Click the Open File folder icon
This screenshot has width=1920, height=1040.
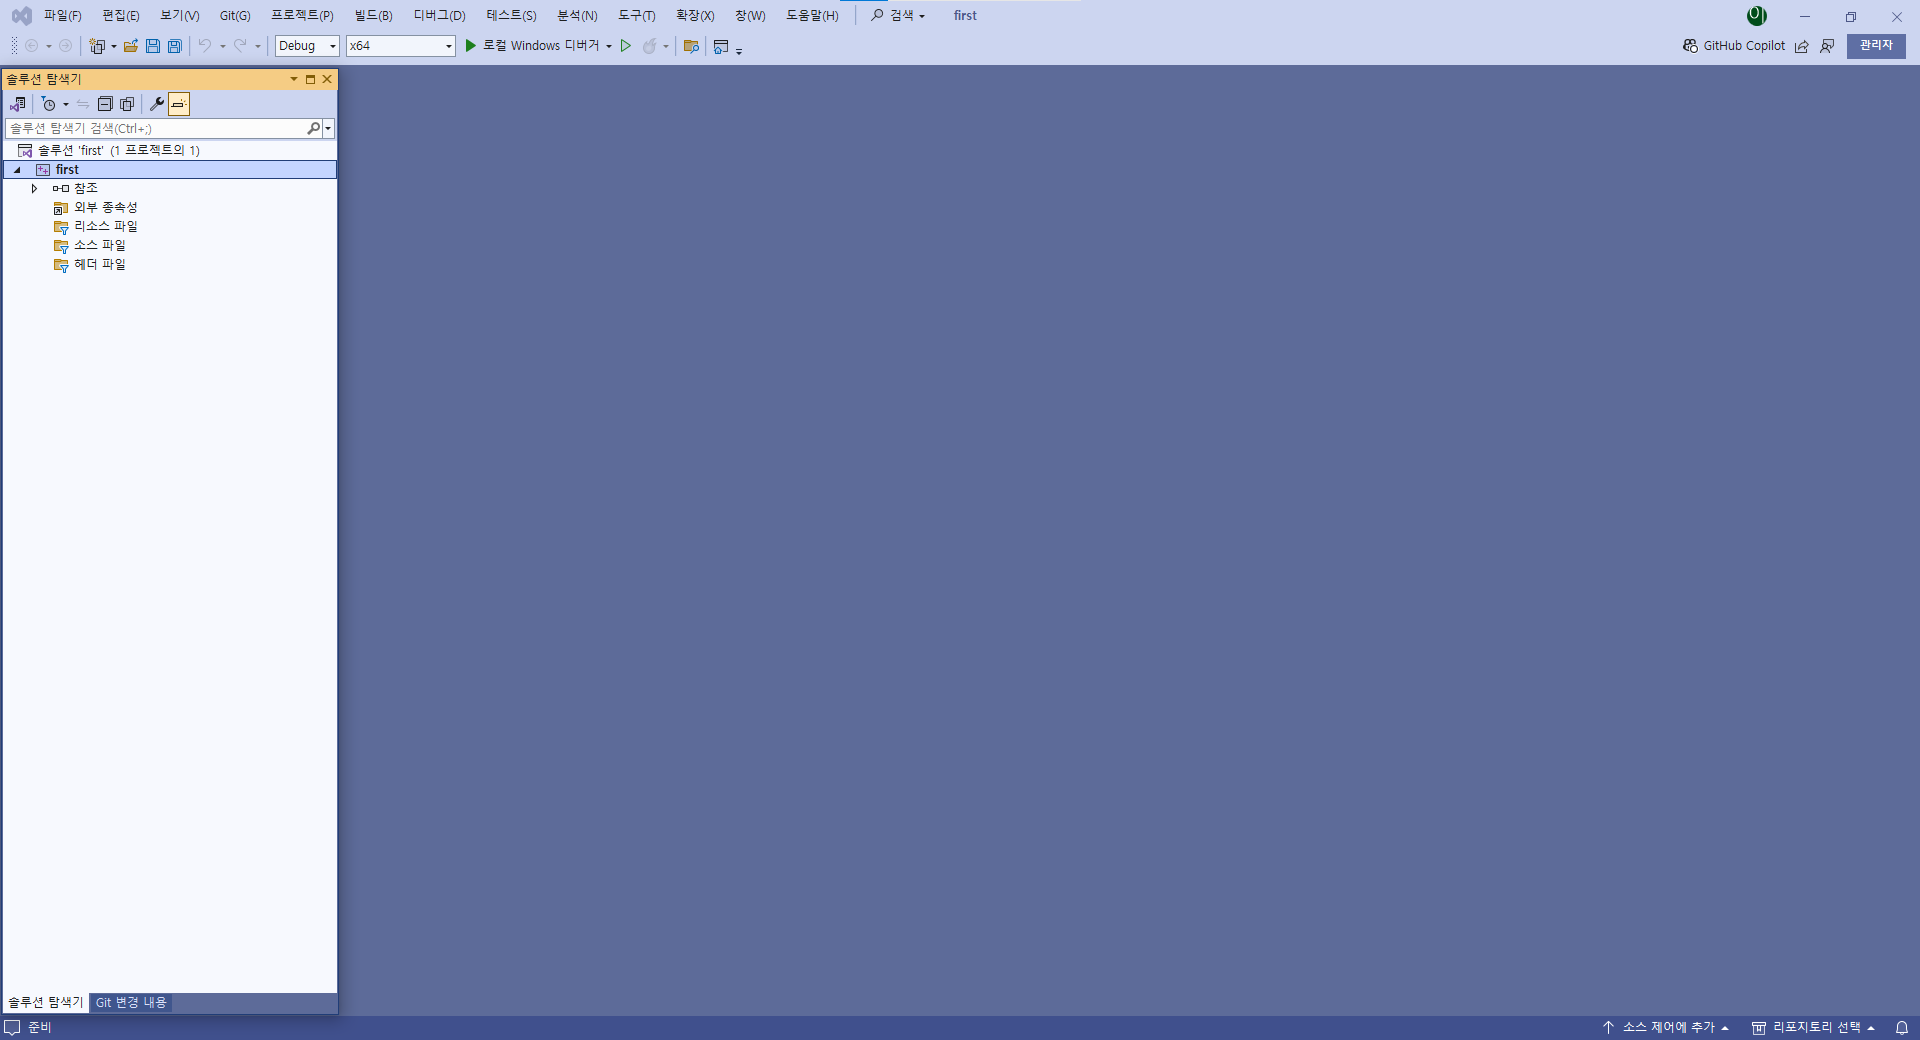(131, 46)
